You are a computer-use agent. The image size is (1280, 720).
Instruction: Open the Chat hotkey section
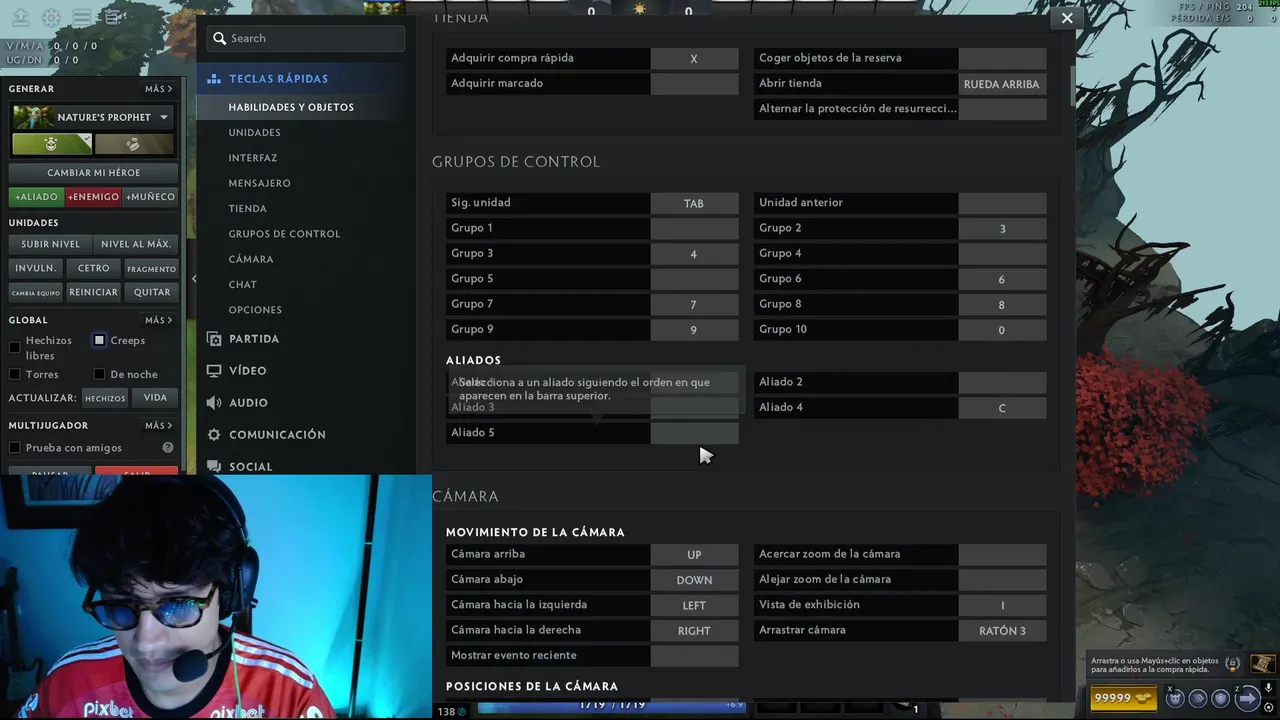(x=243, y=284)
